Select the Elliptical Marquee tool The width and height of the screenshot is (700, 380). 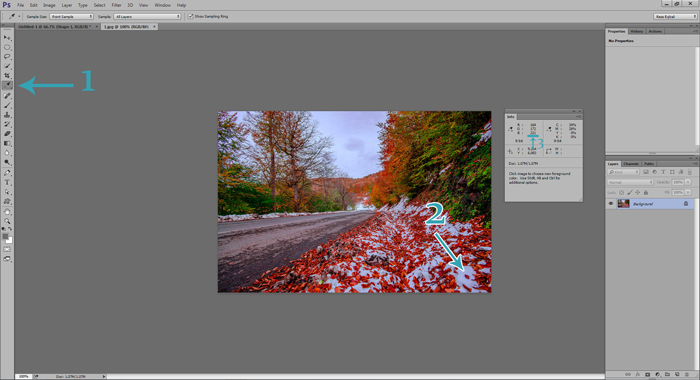(7, 47)
